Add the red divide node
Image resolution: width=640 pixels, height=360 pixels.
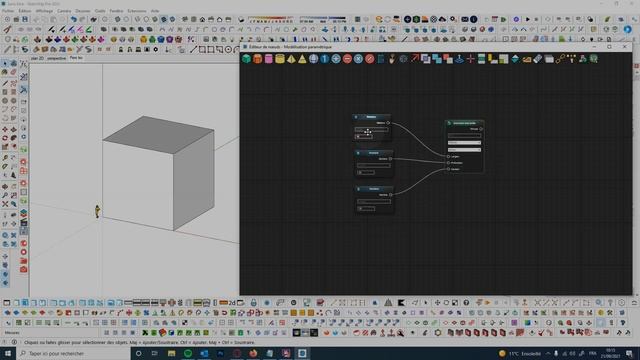tap(370, 59)
